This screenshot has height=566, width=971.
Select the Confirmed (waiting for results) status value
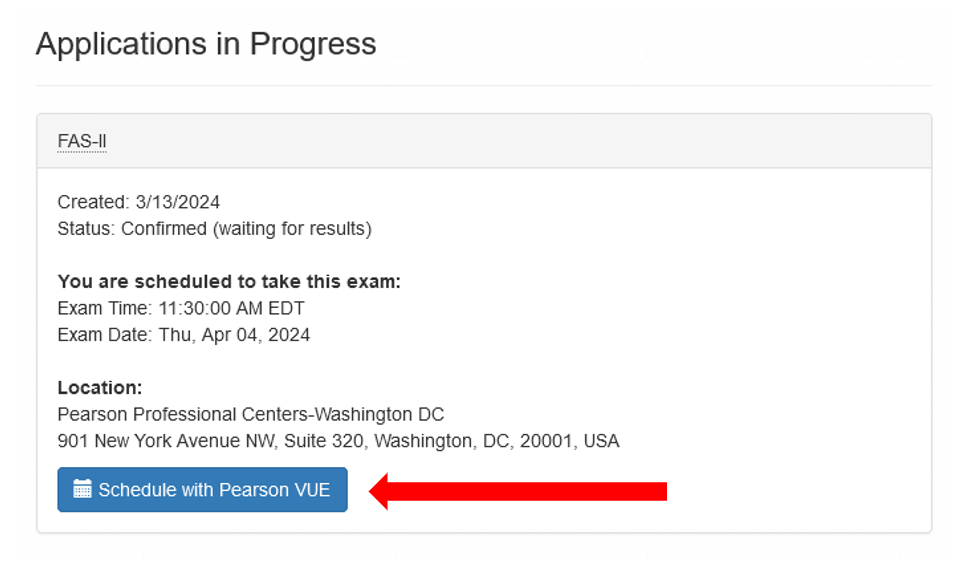(x=246, y=229)
